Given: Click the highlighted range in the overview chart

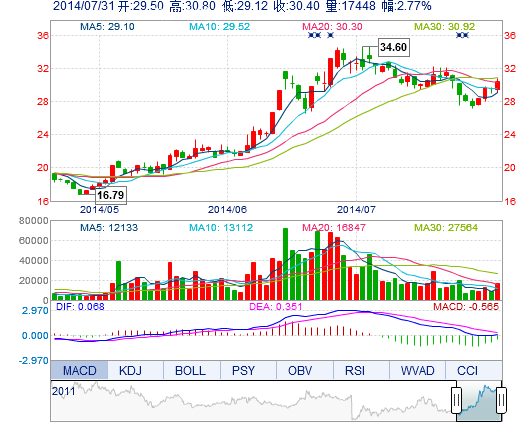Looking at the screenshot, I should click(479, 401).
